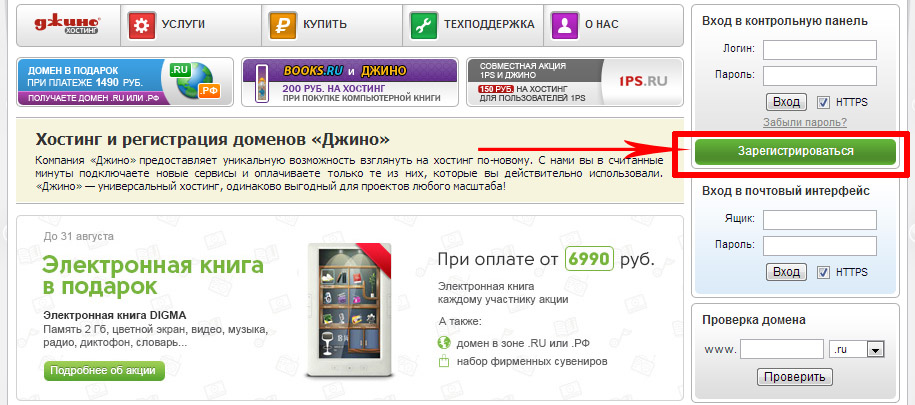Open the e-book reader device image

click(349, 311)
